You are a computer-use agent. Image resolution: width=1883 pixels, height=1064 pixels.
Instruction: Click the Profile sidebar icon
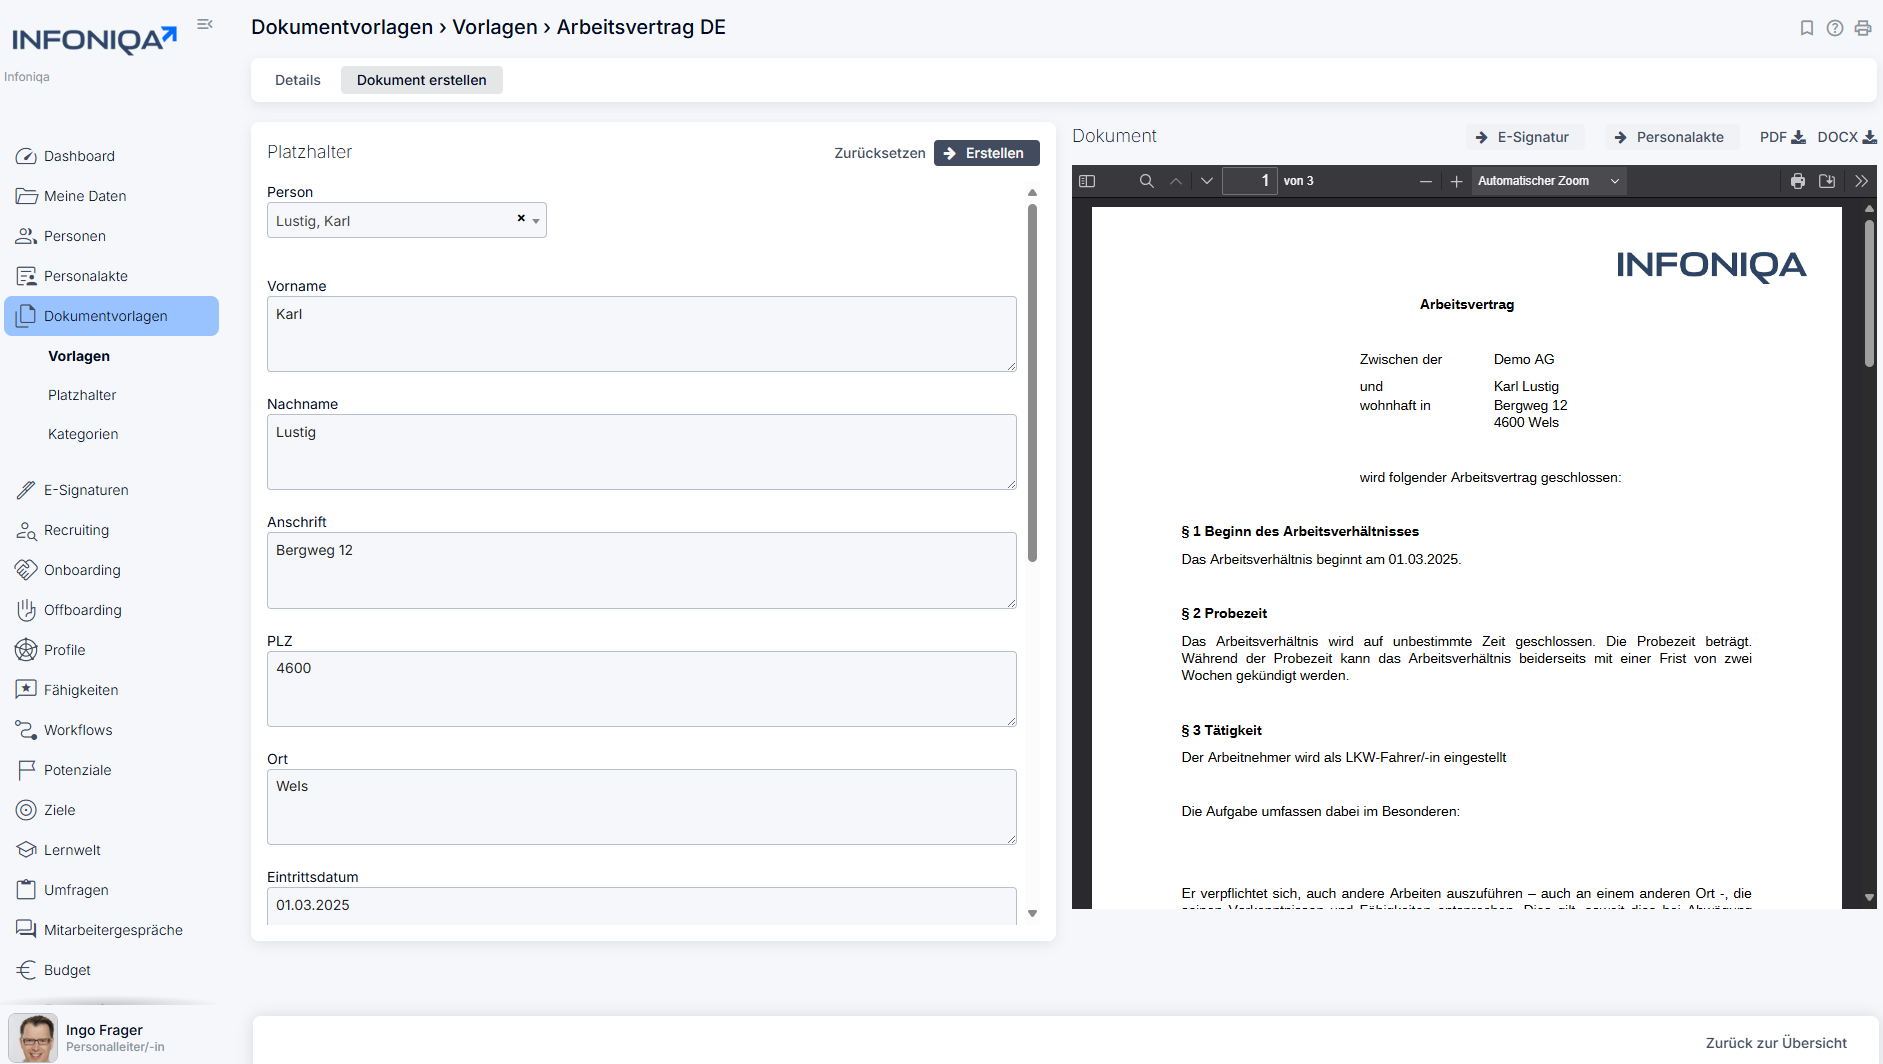(x=26, y=650)
